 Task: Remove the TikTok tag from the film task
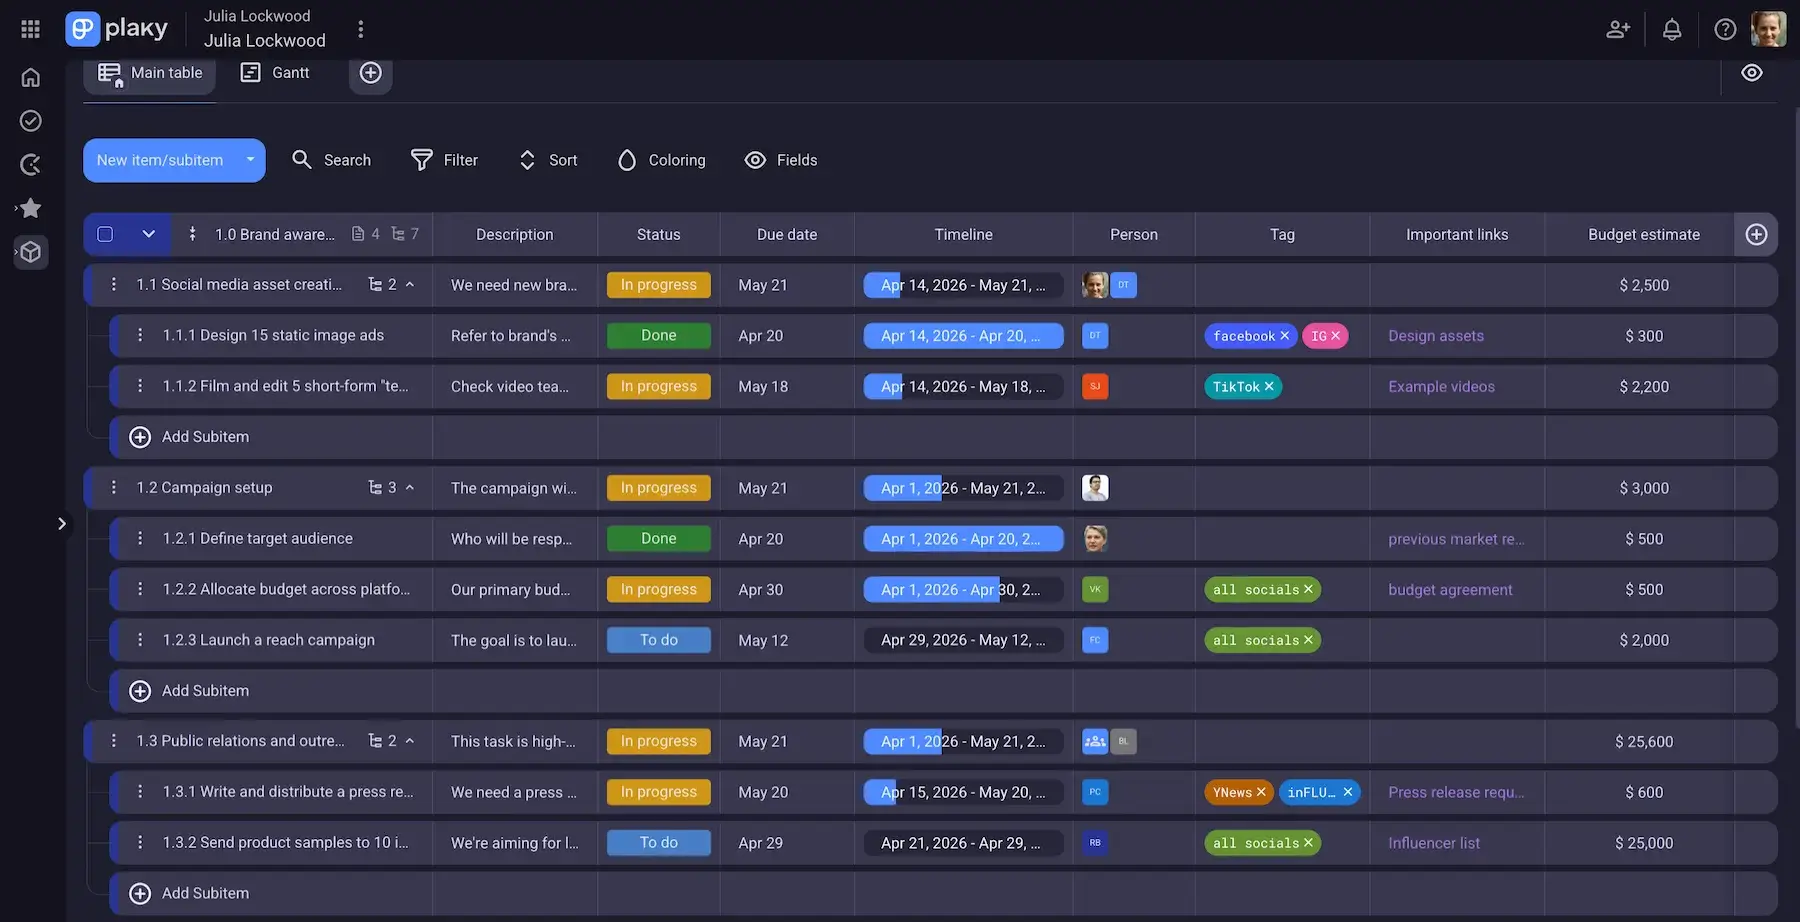(x=1268, y=386)
